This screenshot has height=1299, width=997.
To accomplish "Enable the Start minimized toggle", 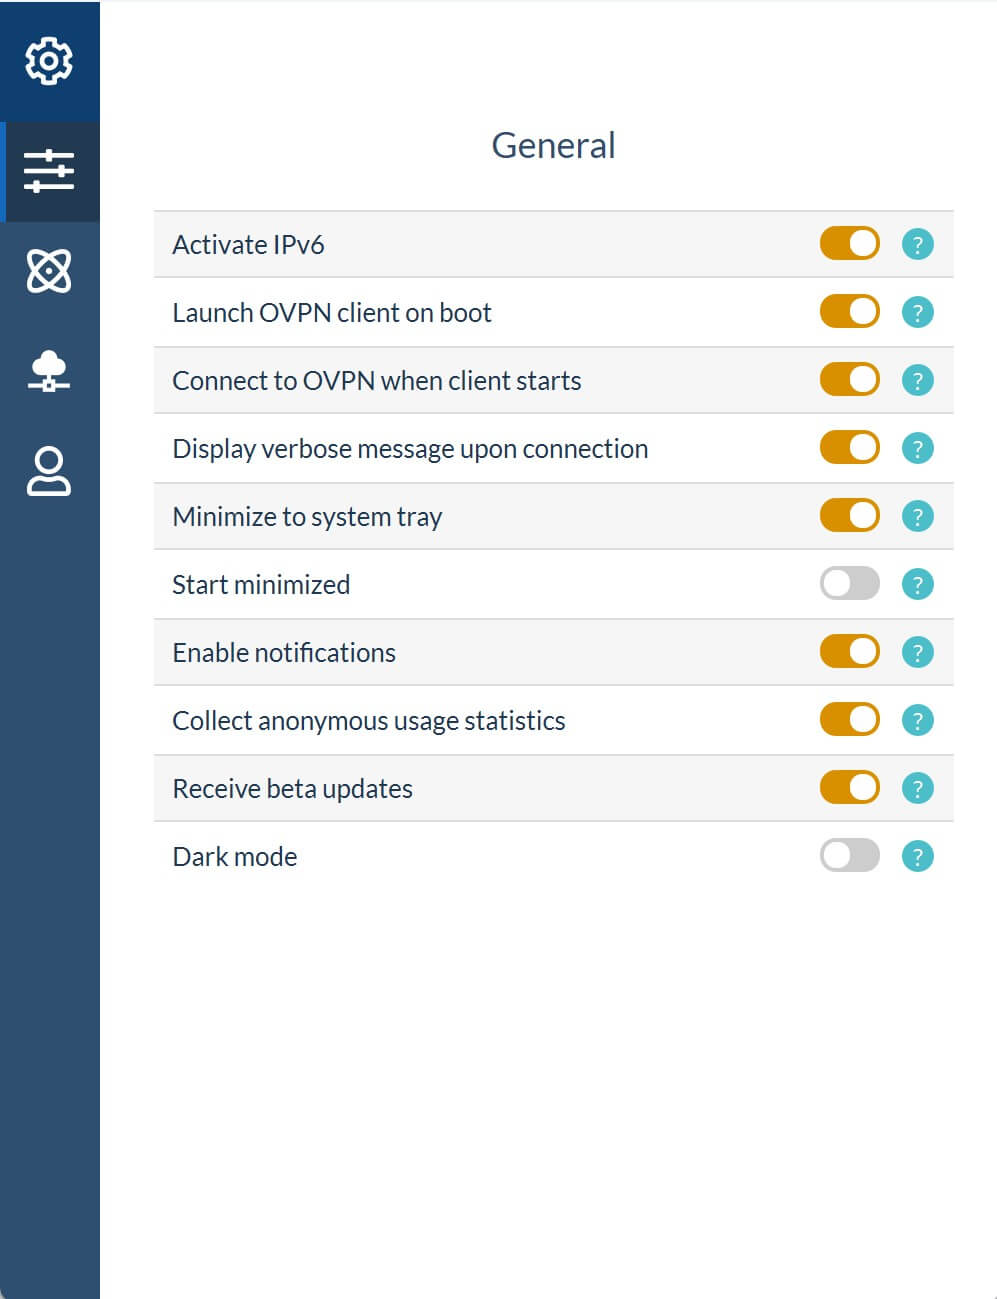I will point(850,583).
